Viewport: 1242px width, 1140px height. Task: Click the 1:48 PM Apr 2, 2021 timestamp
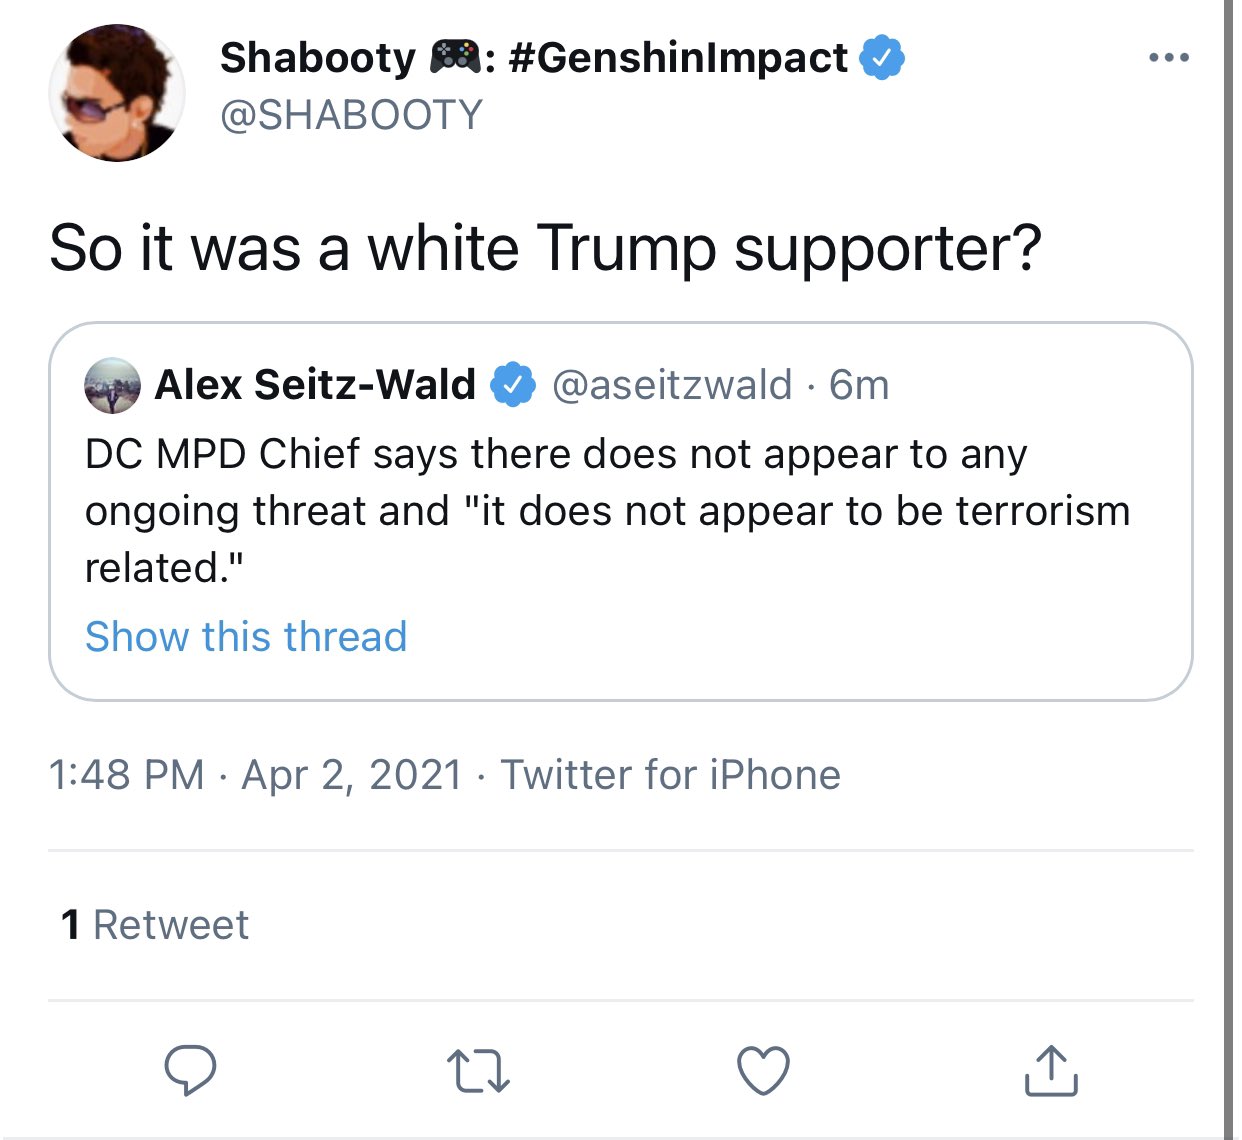point(255,775)
